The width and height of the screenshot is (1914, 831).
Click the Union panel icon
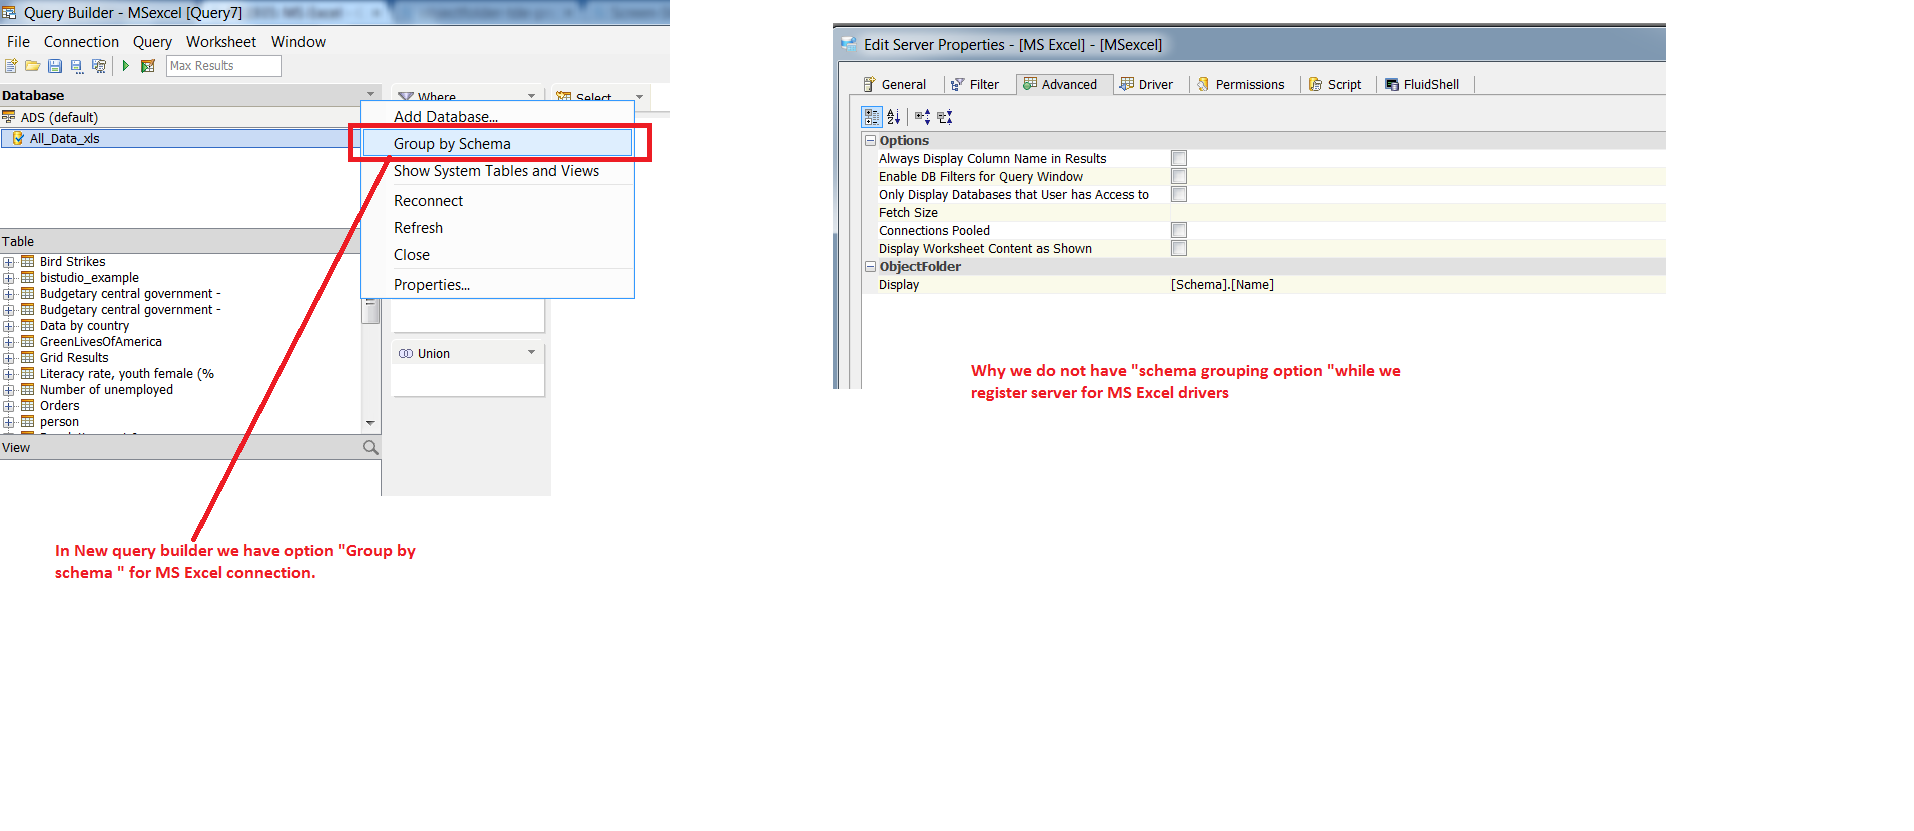click(406, 354)
